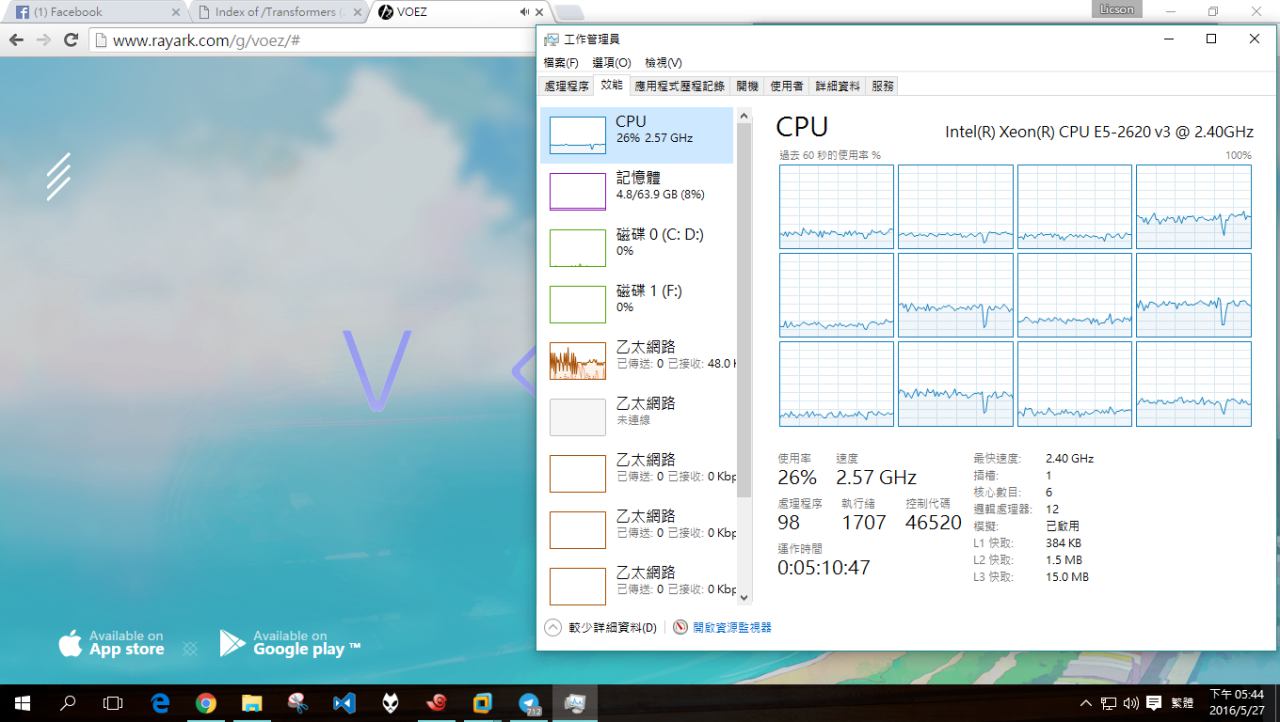Mute the VOEZ tab audio icon
1280x722 pixels.
click(524, 12)
